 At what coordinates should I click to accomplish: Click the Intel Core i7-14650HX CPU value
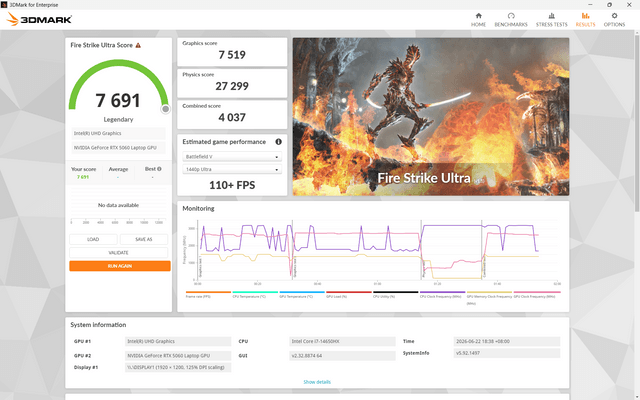coord(342,341)
